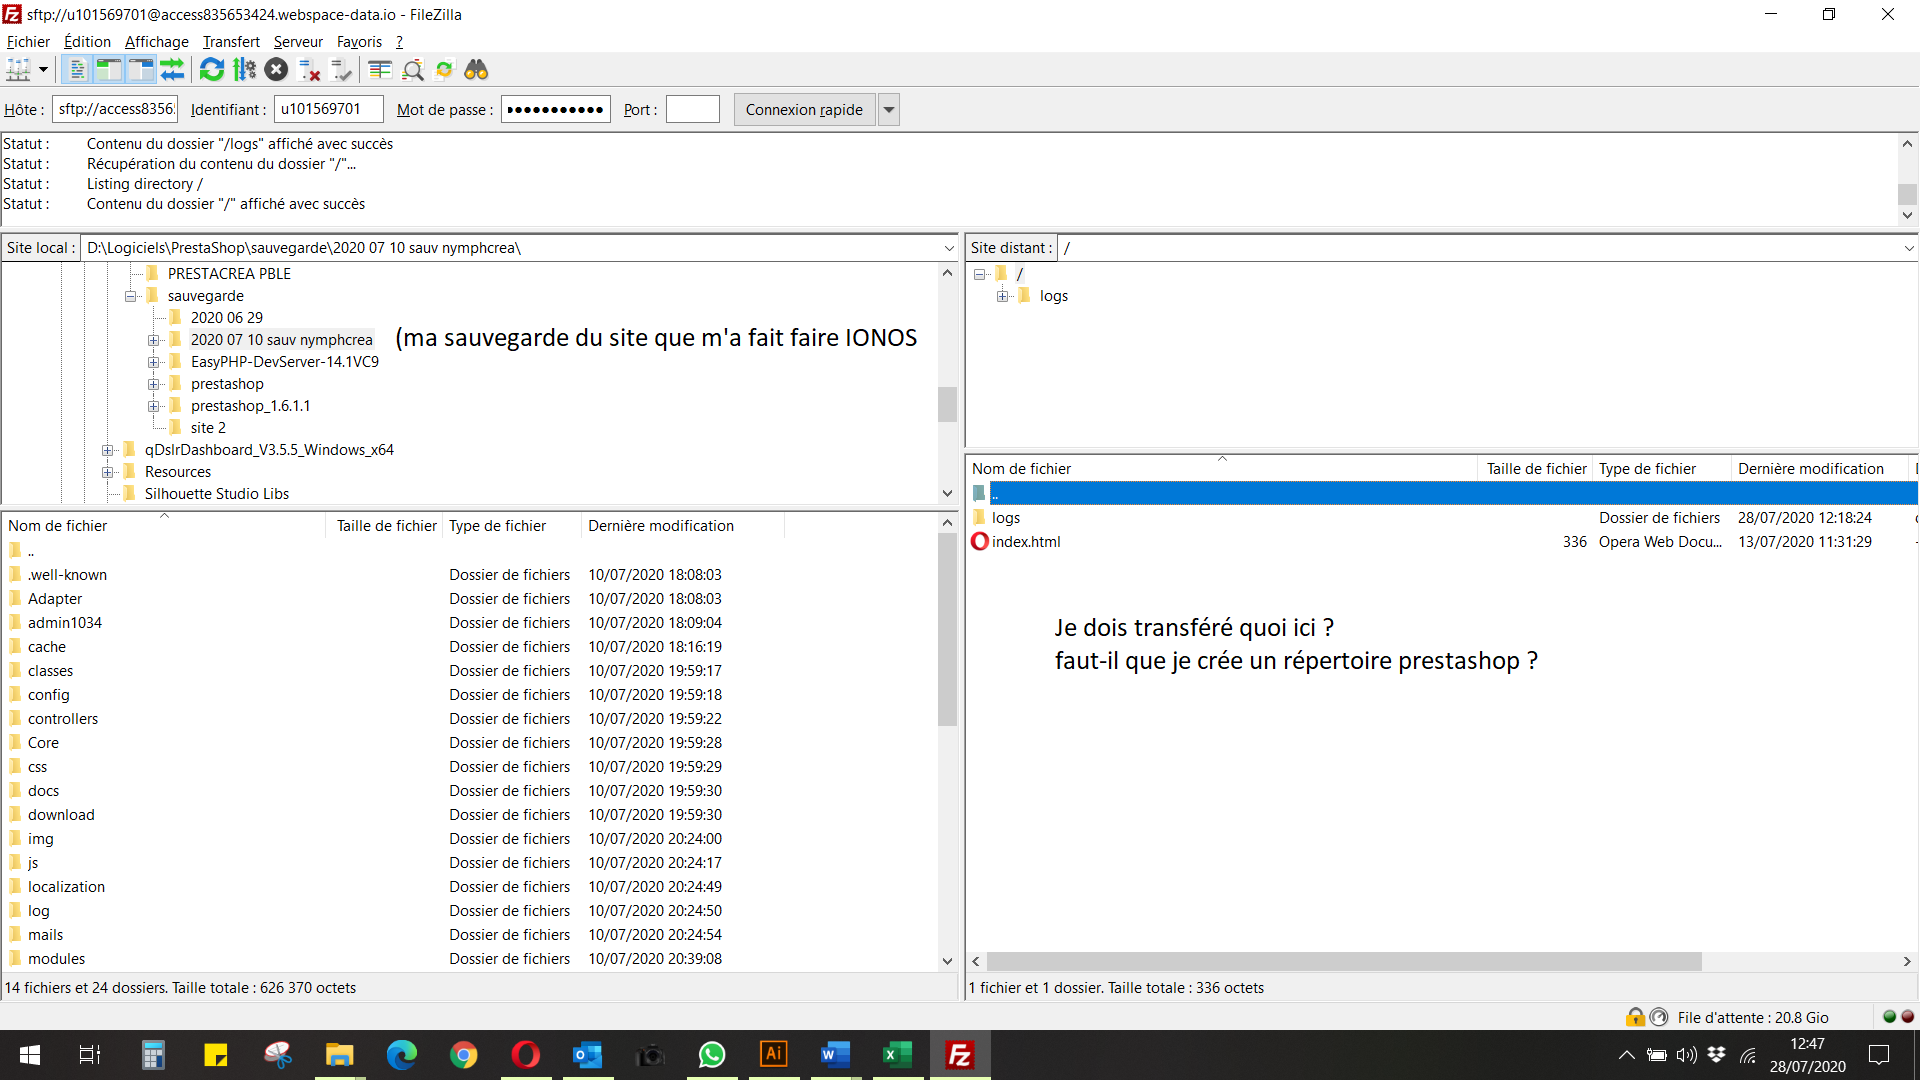Open Connexion rapide history dropdown arrow

coord(888,110)
